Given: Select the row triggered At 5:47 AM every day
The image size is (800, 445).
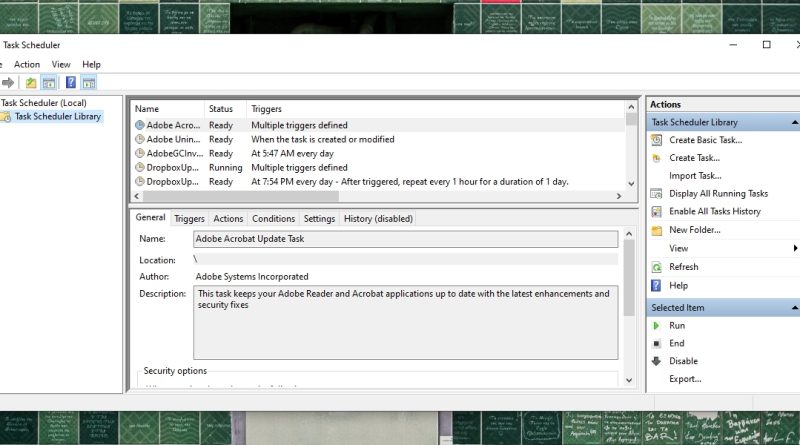Looking at the screenshot, I should (379, 153).
